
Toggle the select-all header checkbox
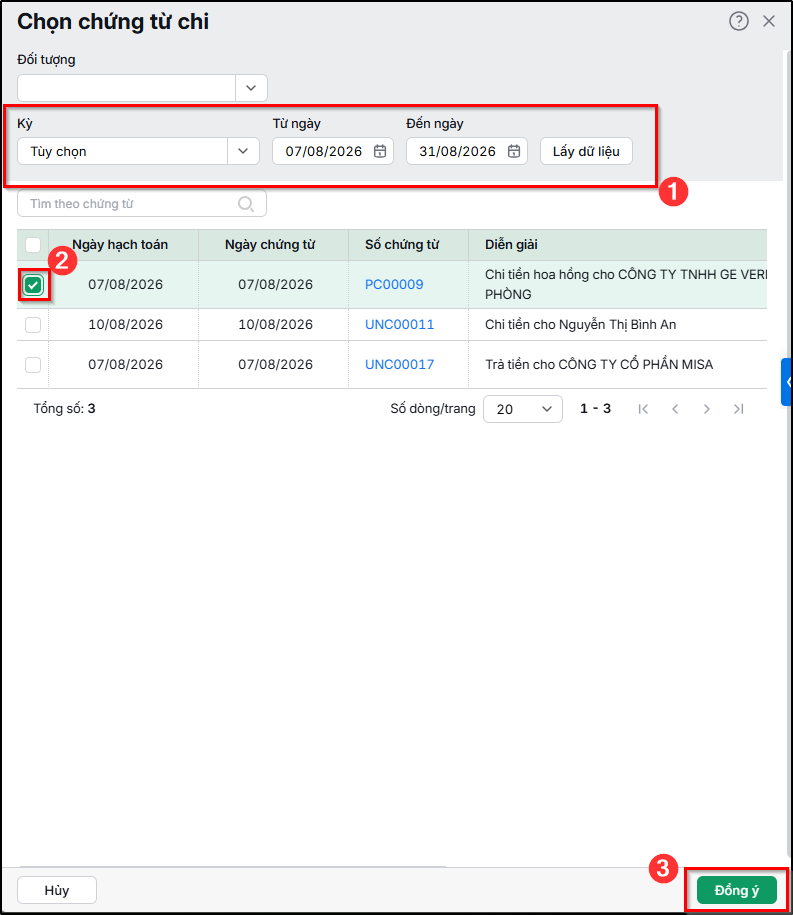pos(33,245)
